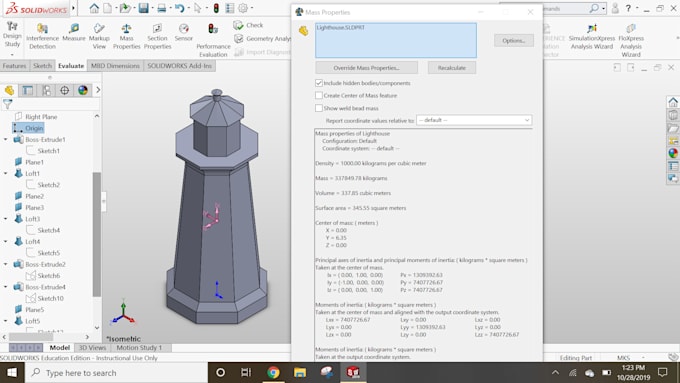
Task: Click the Recalculate button
Action: [x=451, y=68]
